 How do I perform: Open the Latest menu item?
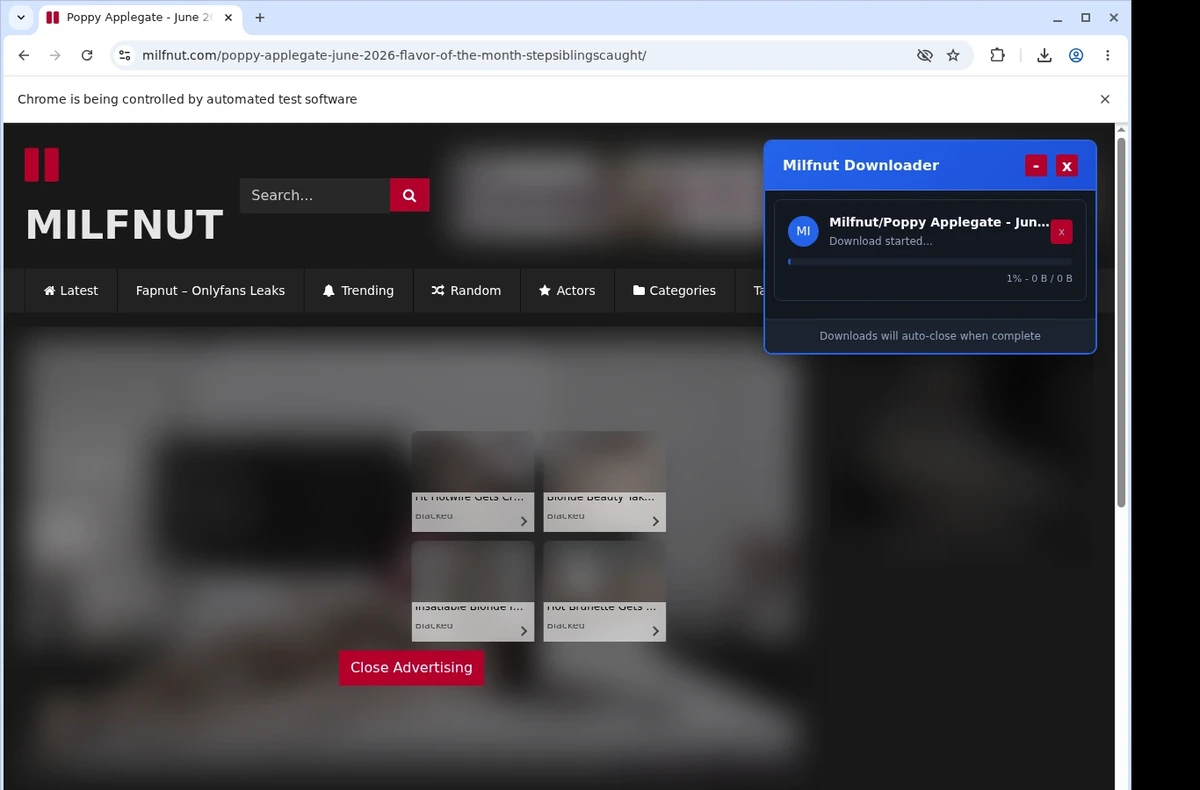[x=71, y=290]
